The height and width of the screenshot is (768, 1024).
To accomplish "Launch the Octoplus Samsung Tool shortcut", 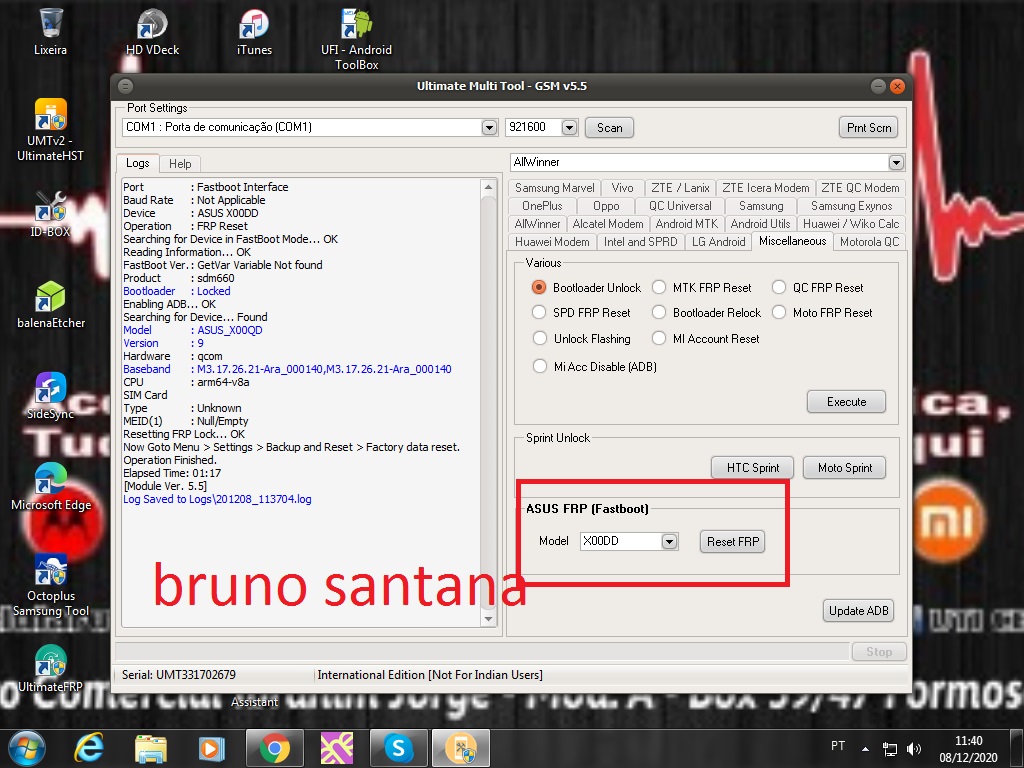I will pos(51,586).
